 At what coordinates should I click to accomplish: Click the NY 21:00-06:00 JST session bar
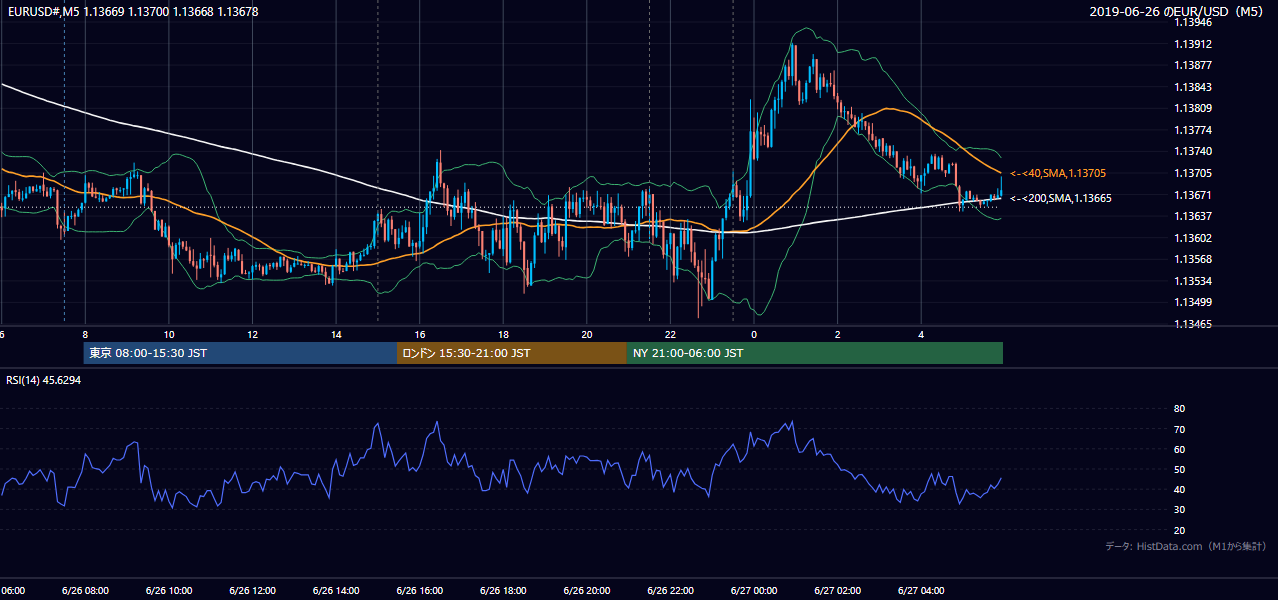(x=815, y=353)
